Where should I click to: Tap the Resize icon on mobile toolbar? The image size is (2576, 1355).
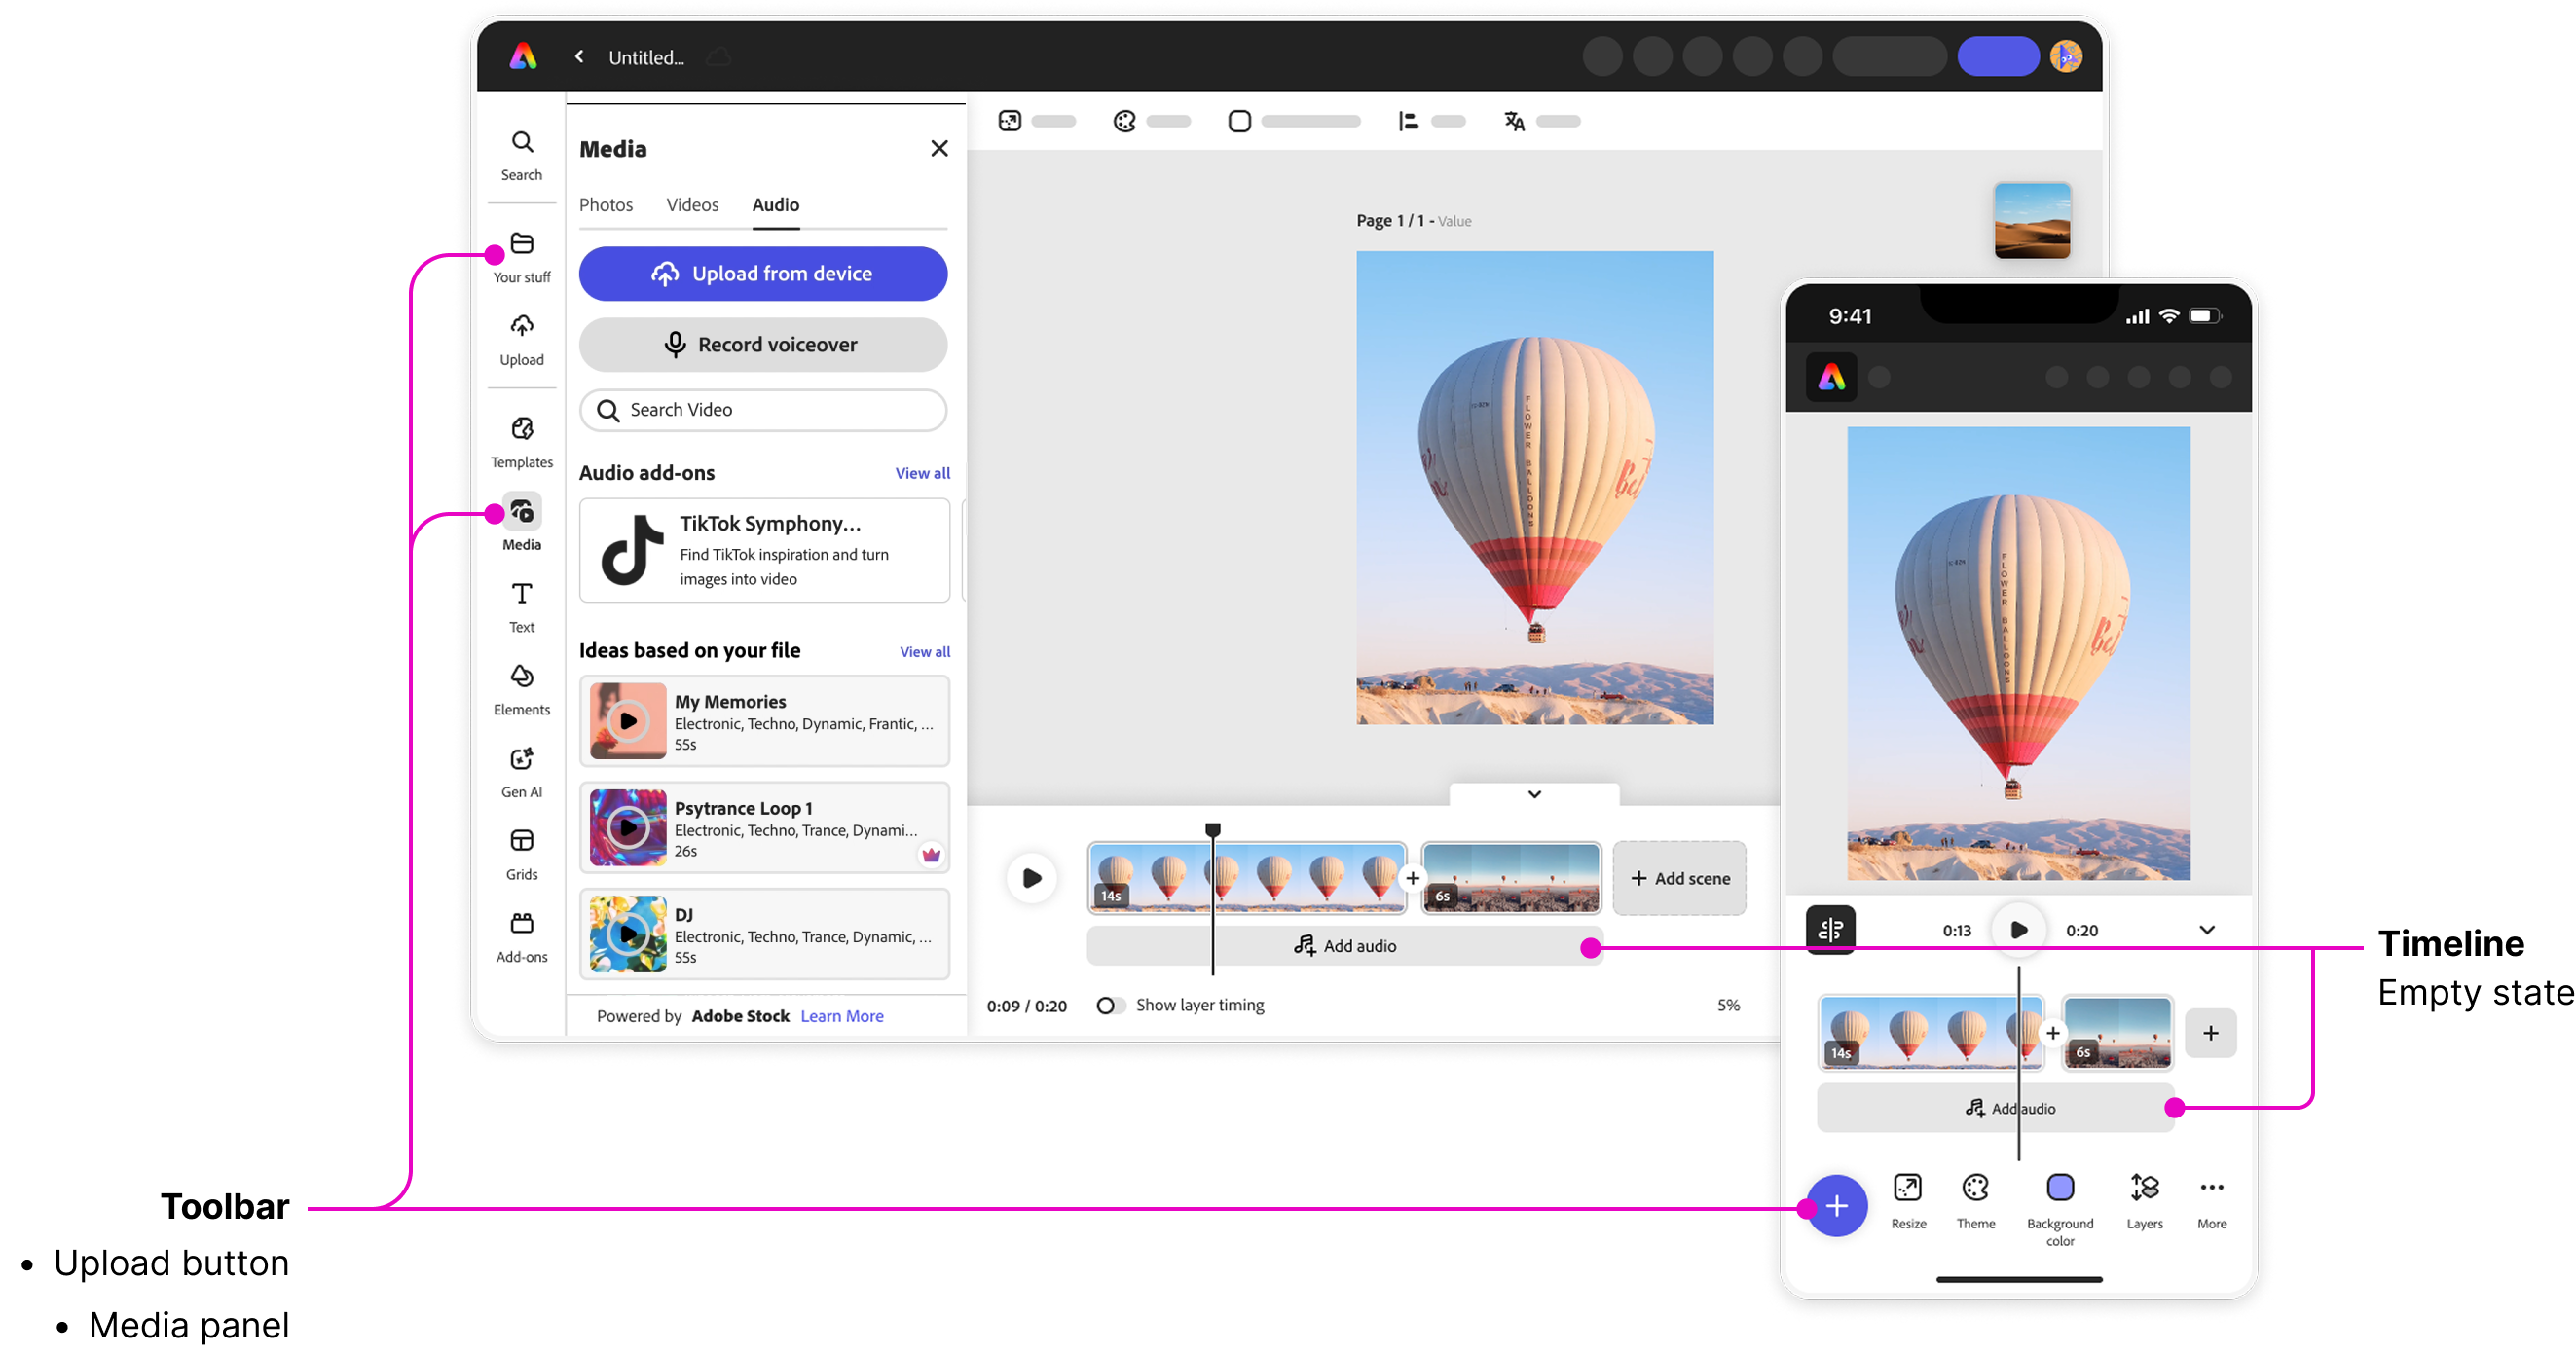pyautogui.click(x=1908, y=1201)
